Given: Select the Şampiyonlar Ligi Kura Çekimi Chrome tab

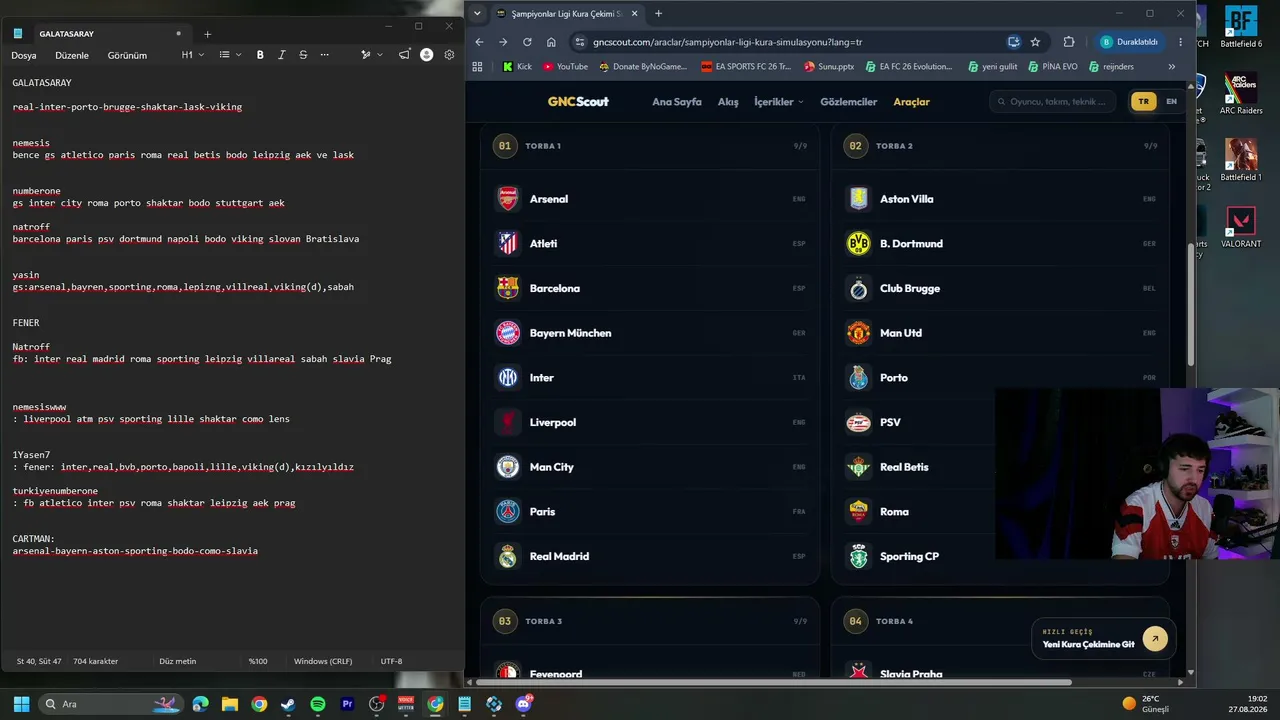Looking at the screenshot, I should point(567,14).
